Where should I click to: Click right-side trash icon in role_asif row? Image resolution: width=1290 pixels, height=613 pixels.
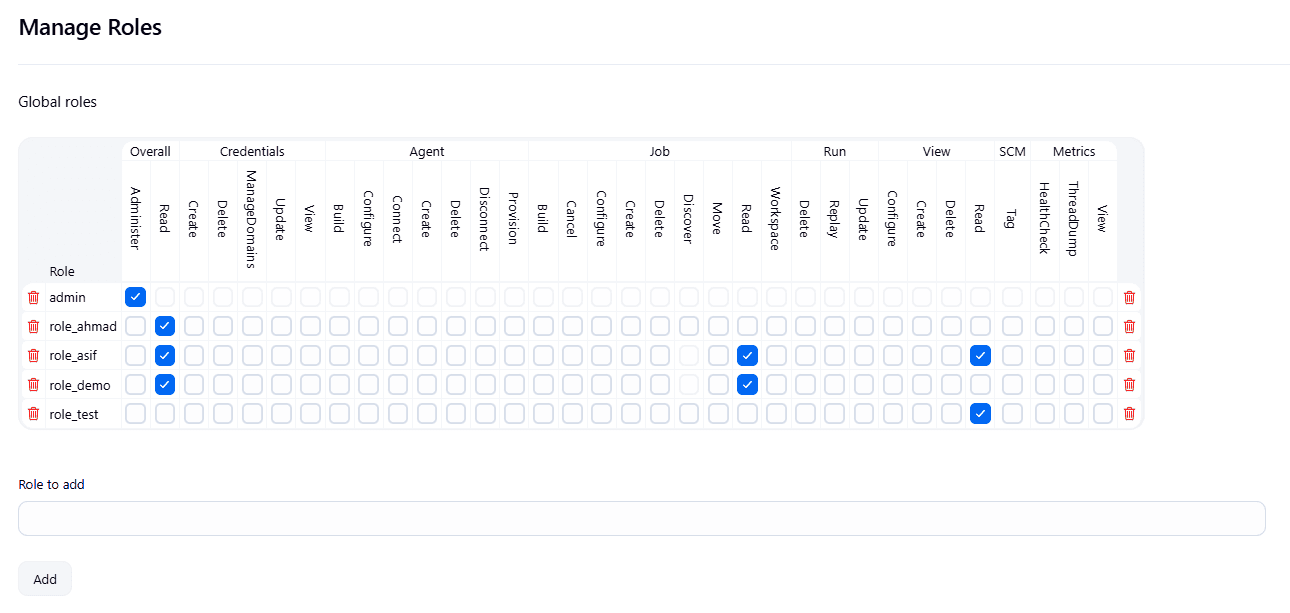click(x=1129, y=355)
